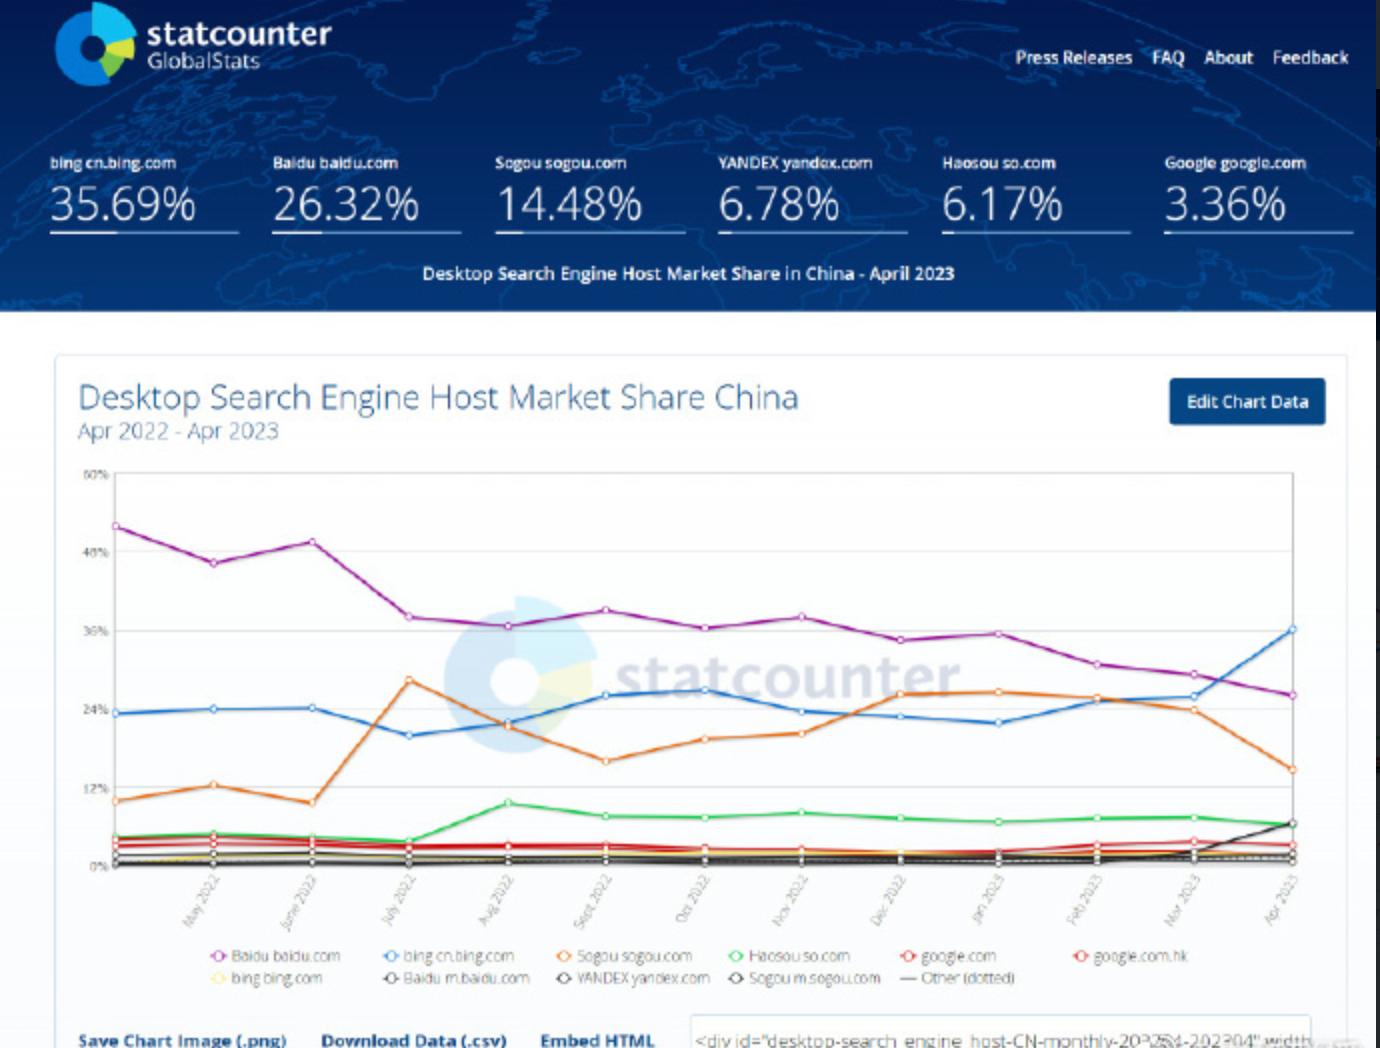The height and width of the screenshot is (1048, 1380).
Task: Click the '24%' y-axis label
Action: 95,709
